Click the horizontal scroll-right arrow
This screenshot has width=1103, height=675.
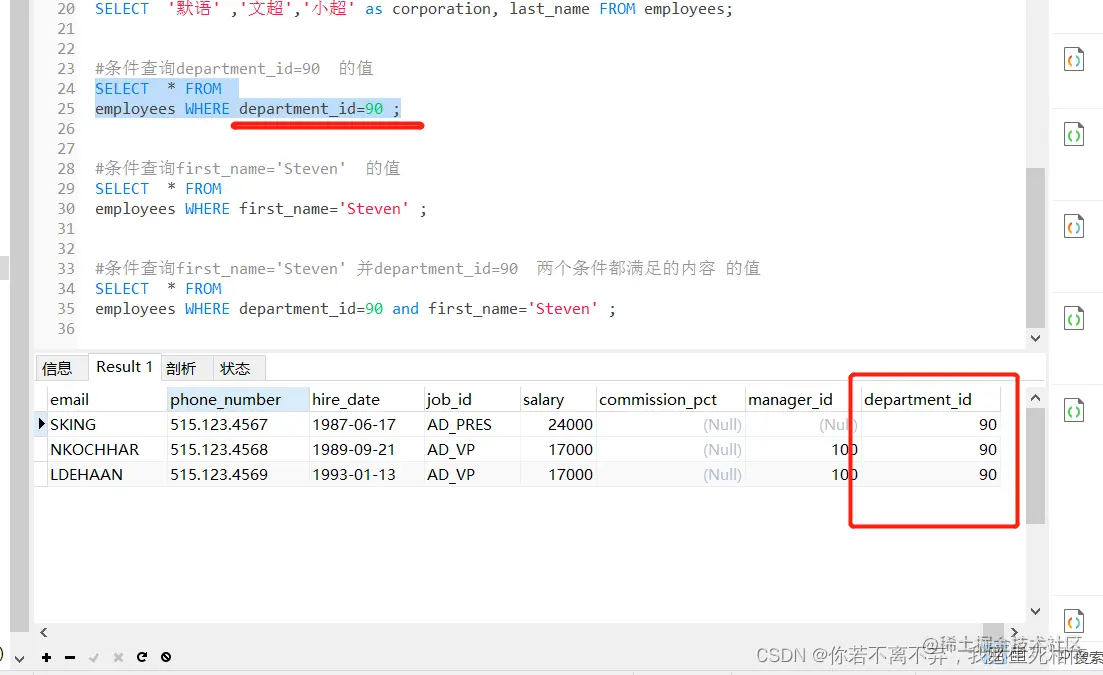click(1014, 632)
